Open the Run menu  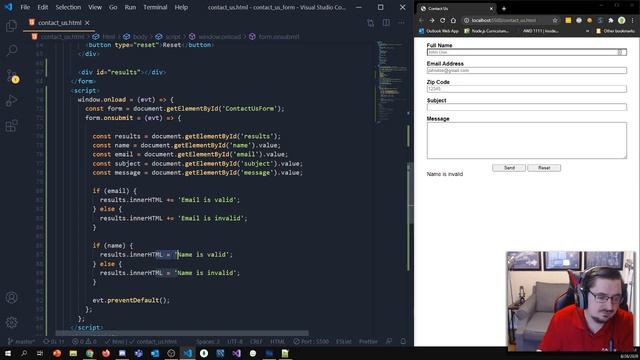[x=130, y=7]
